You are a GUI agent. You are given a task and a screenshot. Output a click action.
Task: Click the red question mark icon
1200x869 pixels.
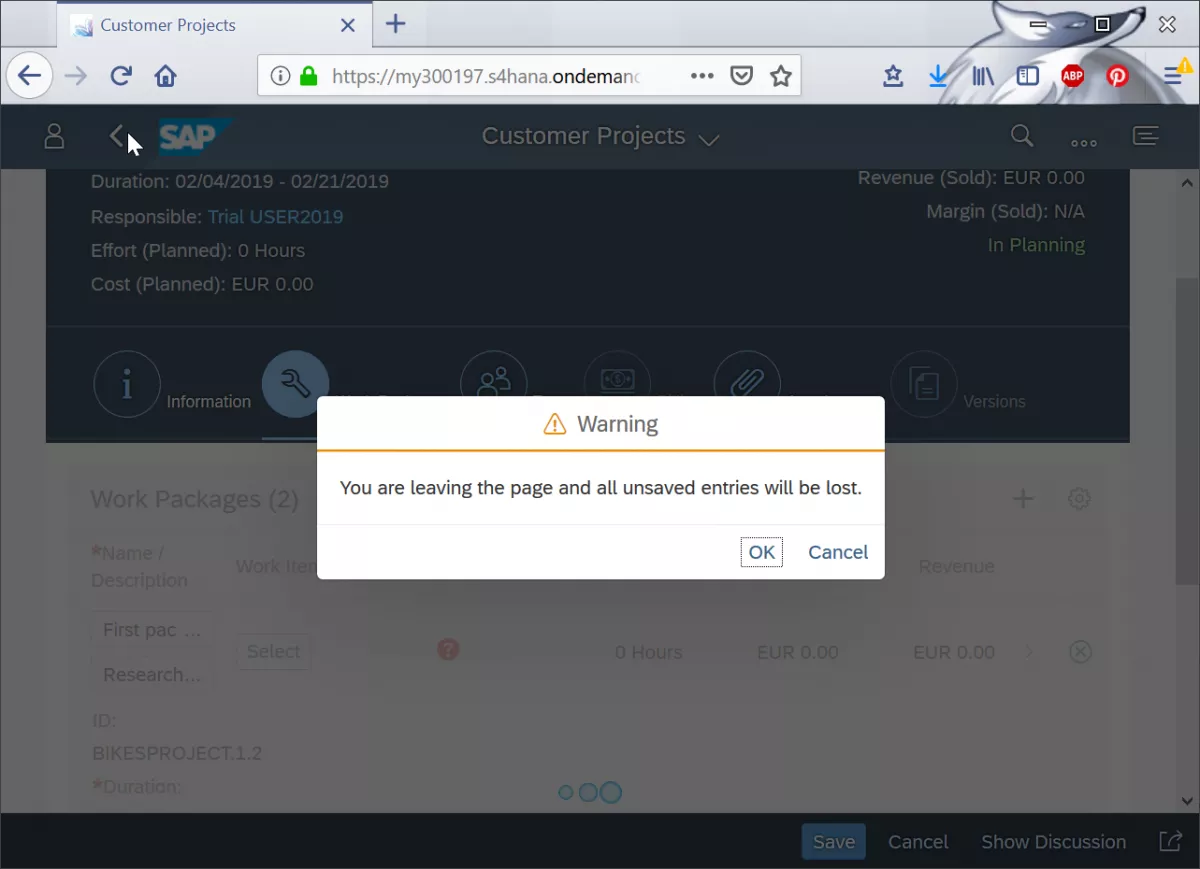448,649
